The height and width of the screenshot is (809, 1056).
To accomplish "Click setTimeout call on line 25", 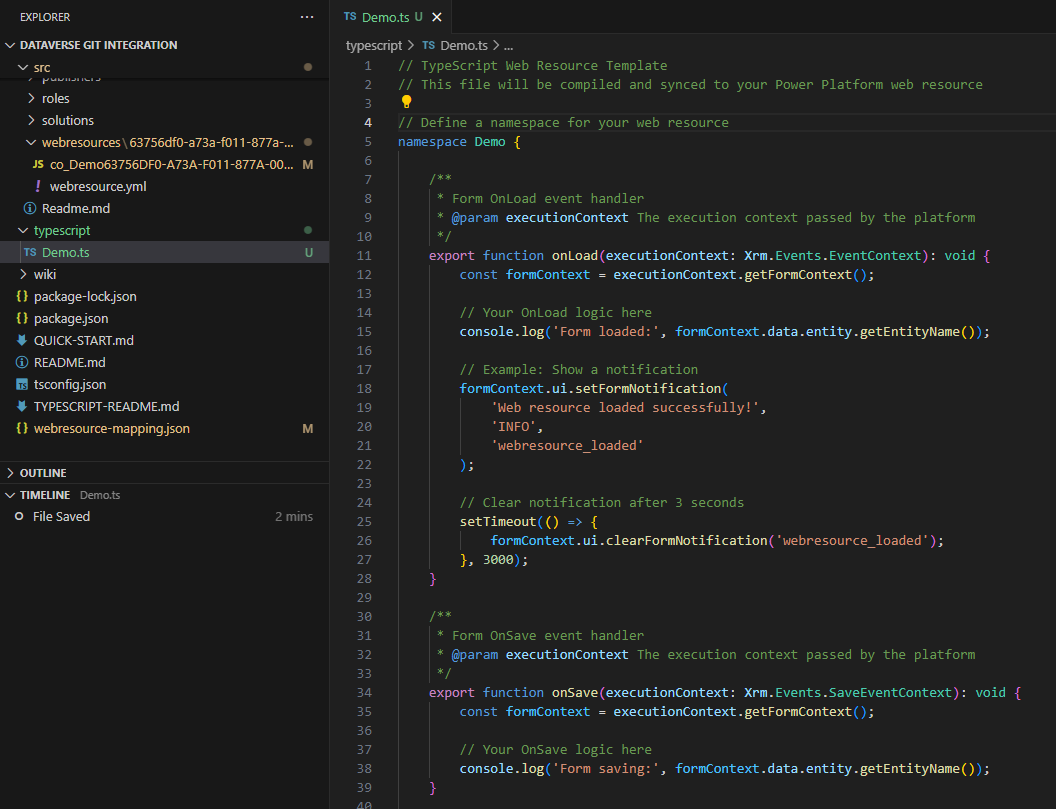I will [498, 522].
